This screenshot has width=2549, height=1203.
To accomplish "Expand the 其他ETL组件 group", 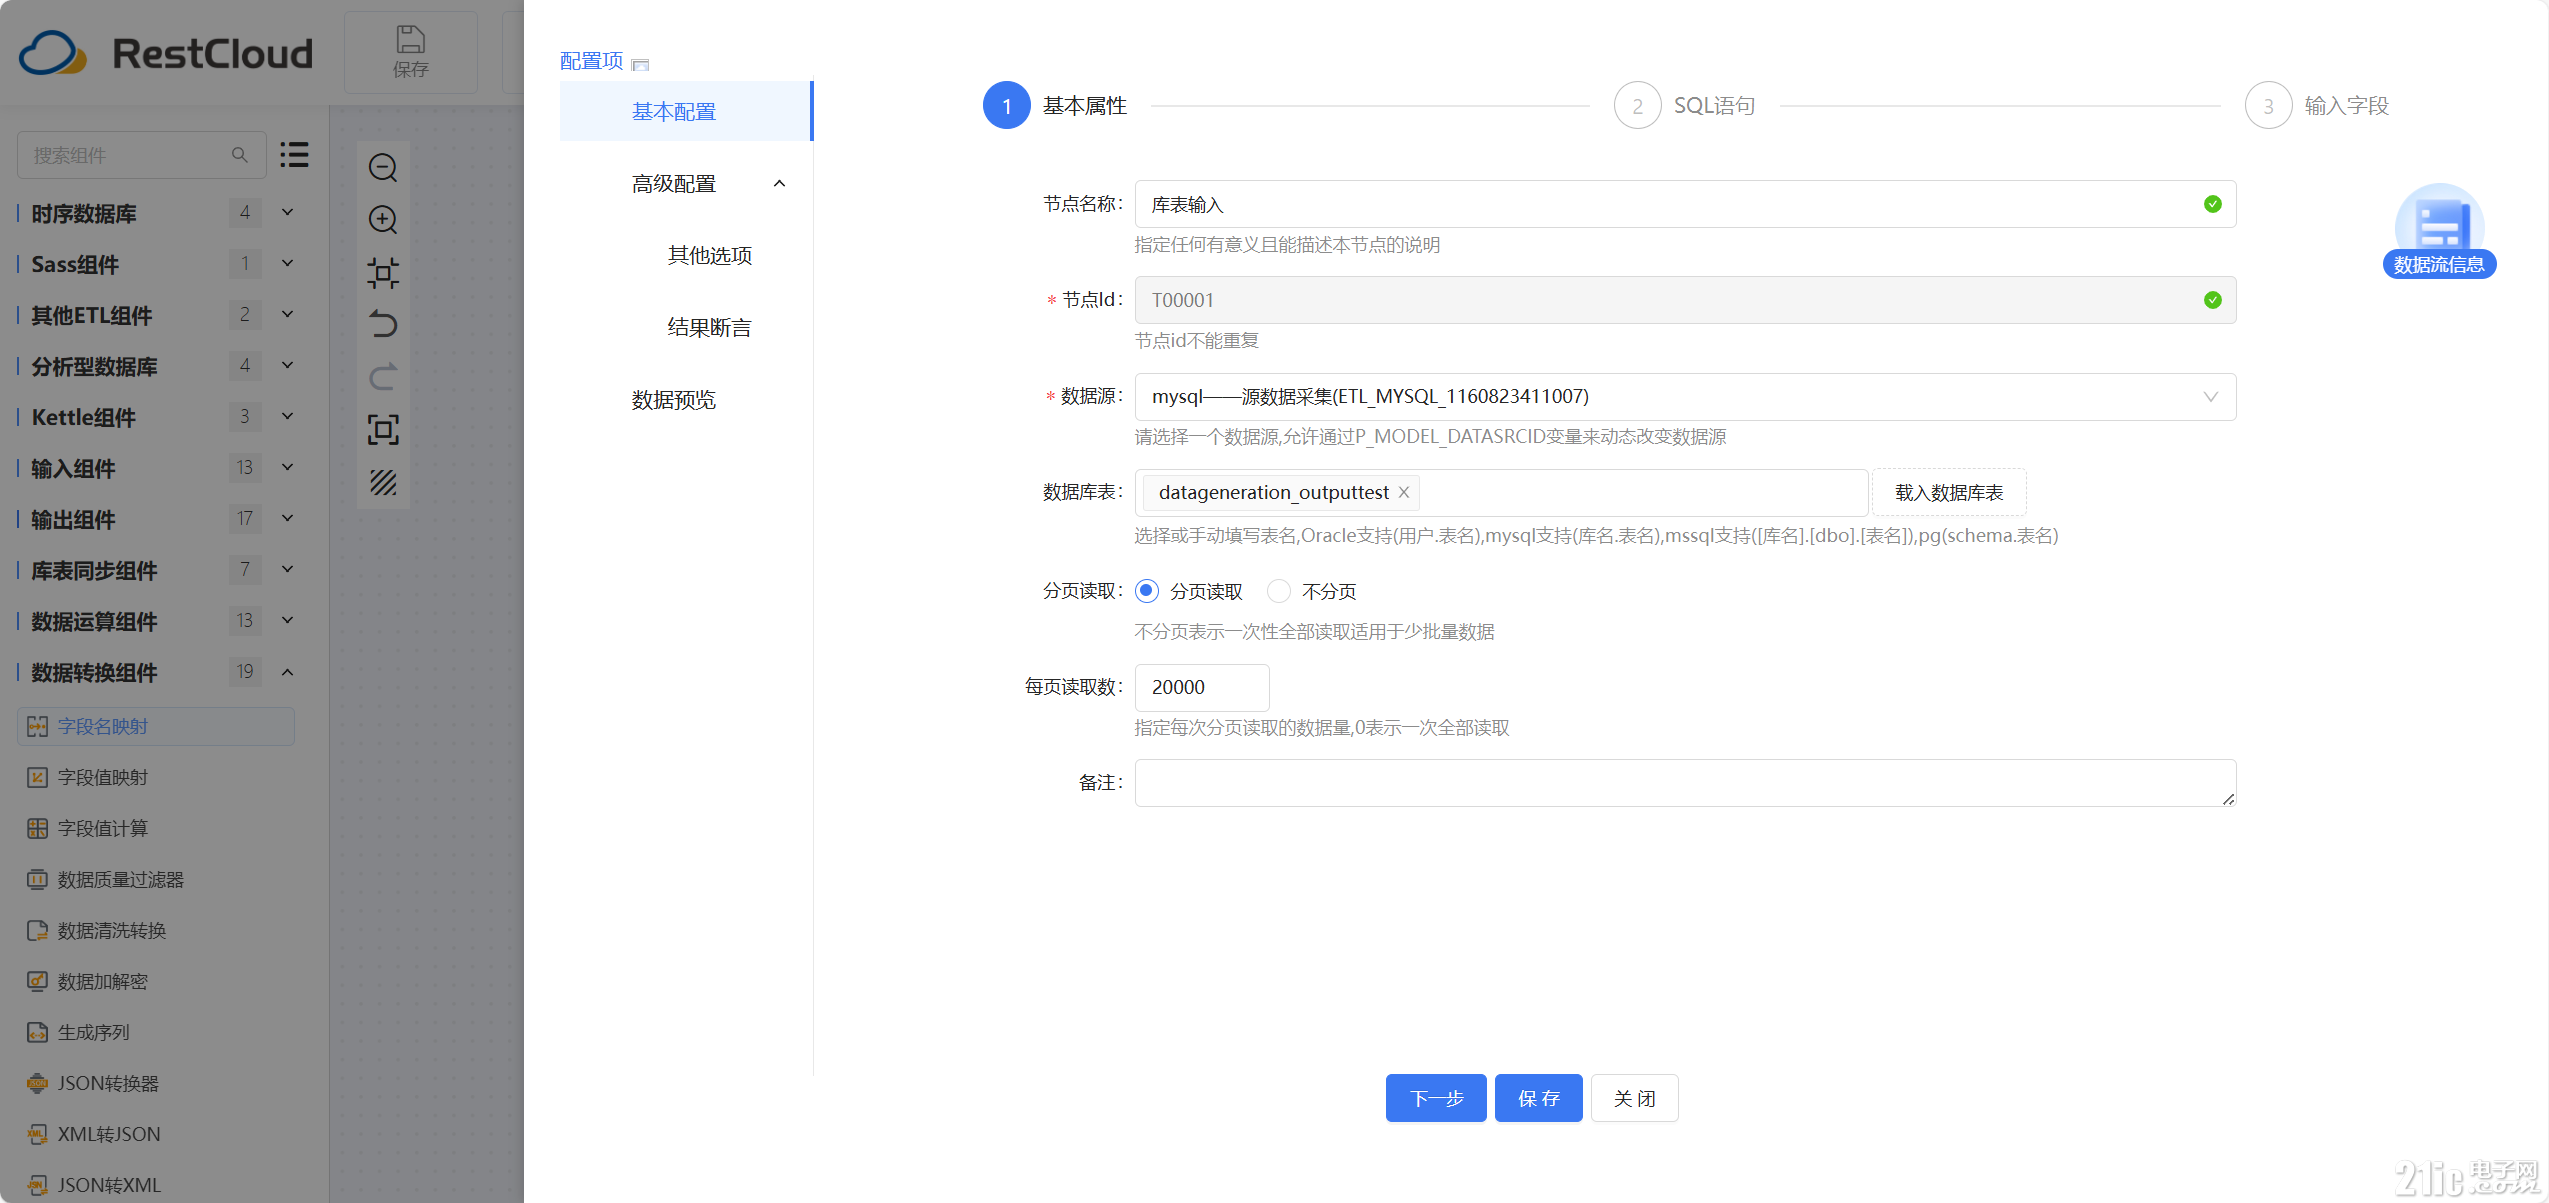I will point(287,314).
